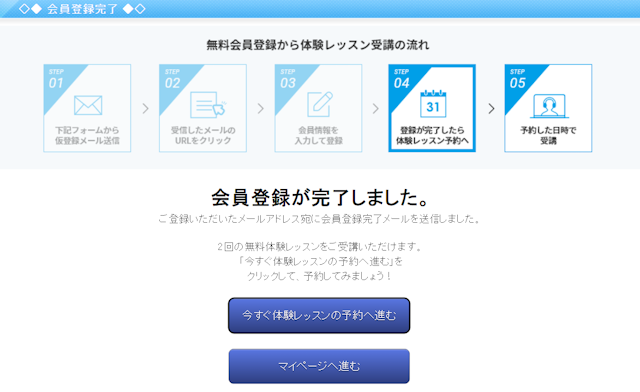Click the flow title 無料会員登録から体験レッスン受講の流れ

(x=318, y=45)
